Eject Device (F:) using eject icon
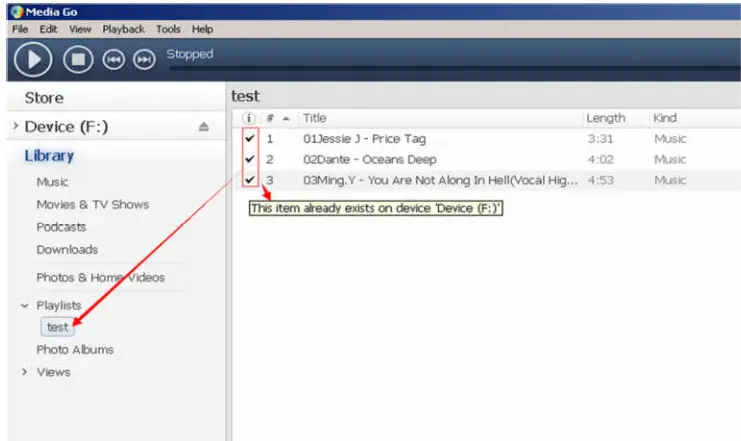741x441 pixels. [x=204, y=127]
